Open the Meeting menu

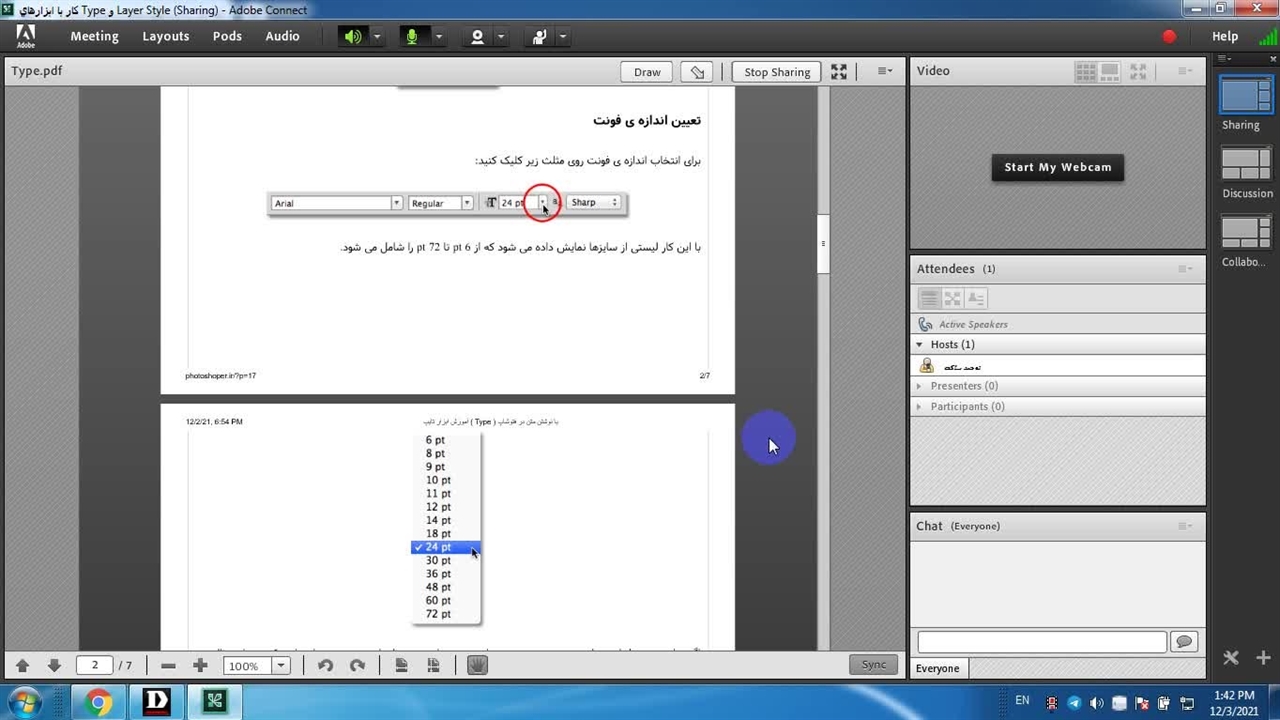(94, 36)
